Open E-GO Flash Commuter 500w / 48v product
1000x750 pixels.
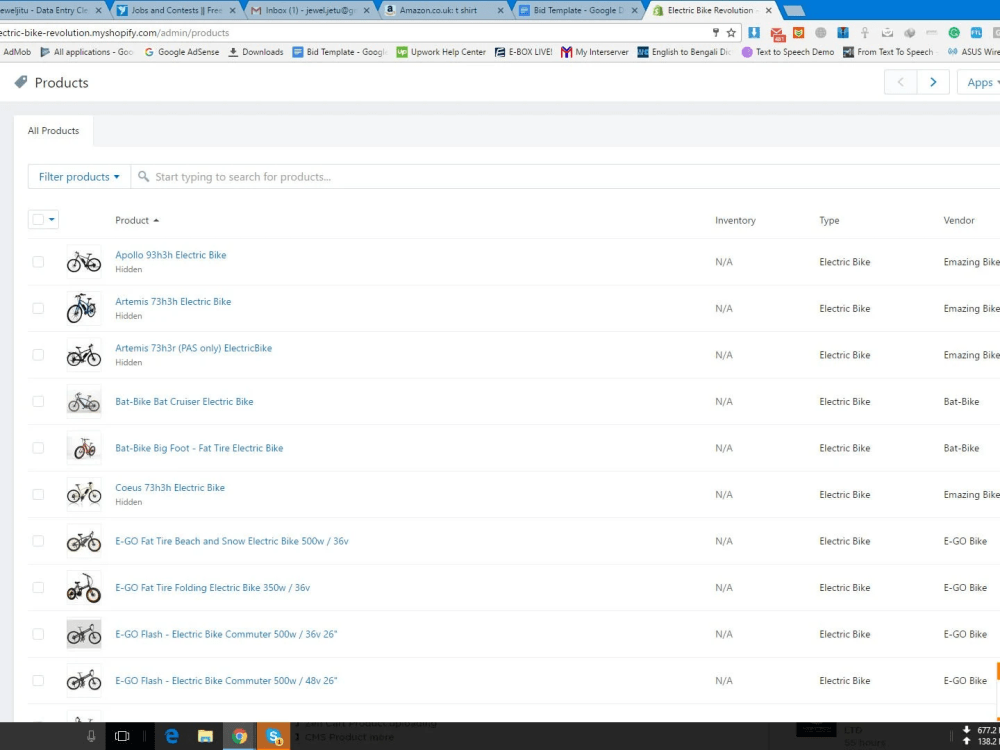226,681
